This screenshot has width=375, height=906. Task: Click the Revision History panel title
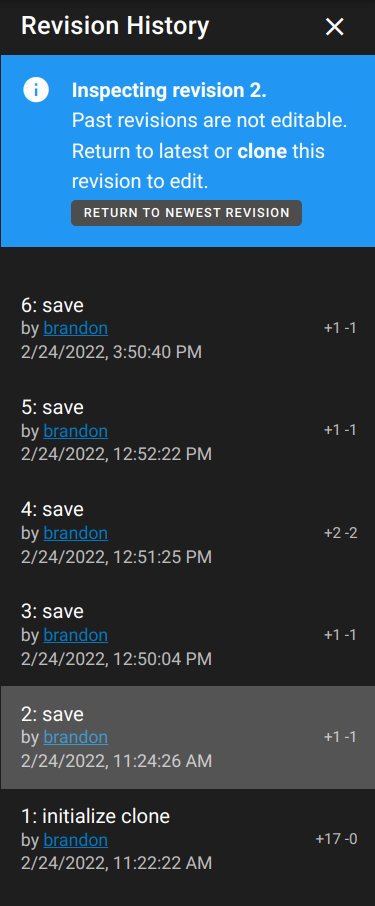point(115,27)
